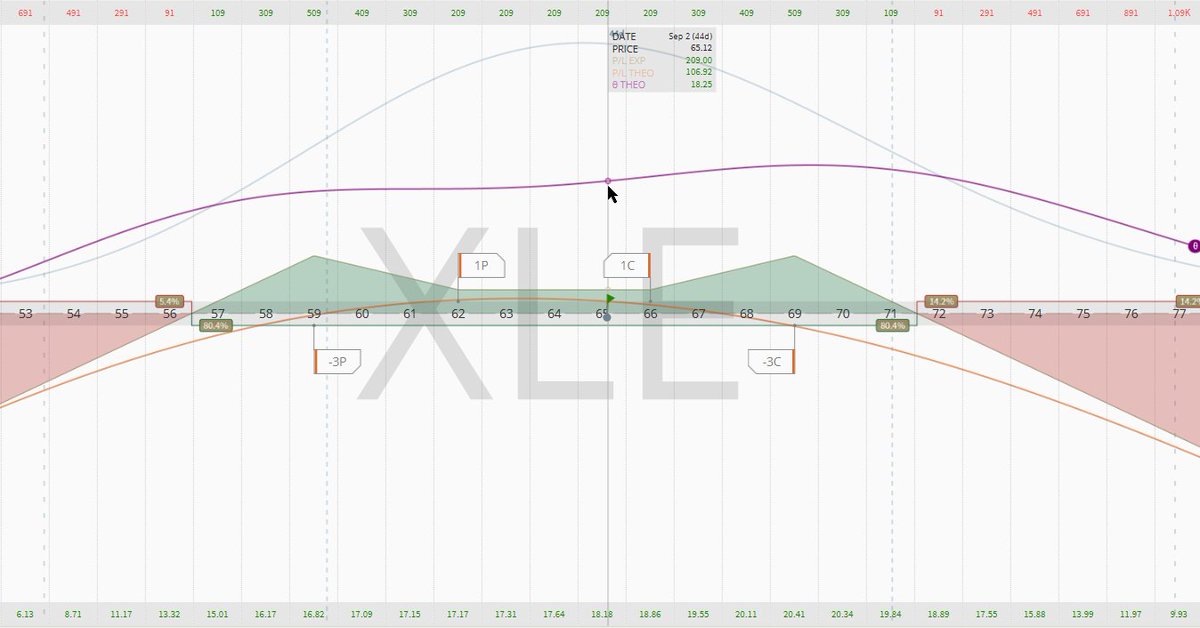The image size is (1200, 628).
Task: Click the 15.88 theta value in bottom row
Action: pyautogui.click(x=1035, y=614)
